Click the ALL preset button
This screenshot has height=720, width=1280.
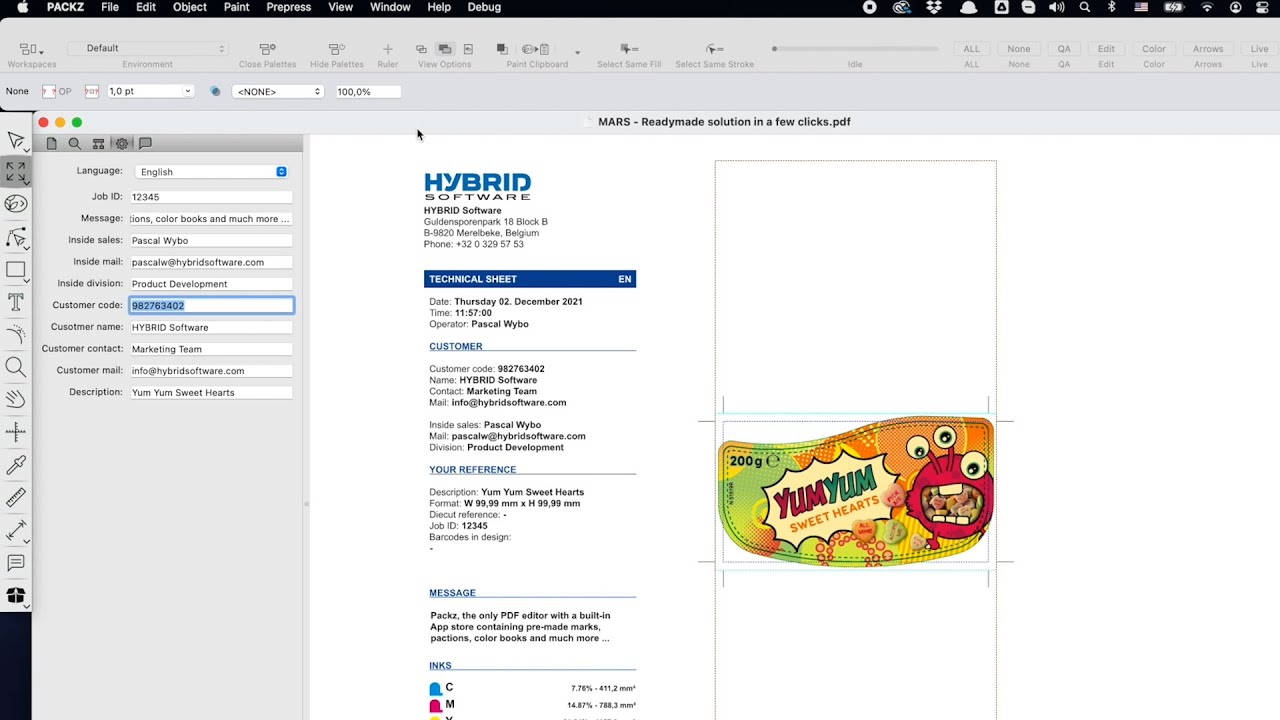click(x=971, y=49)
